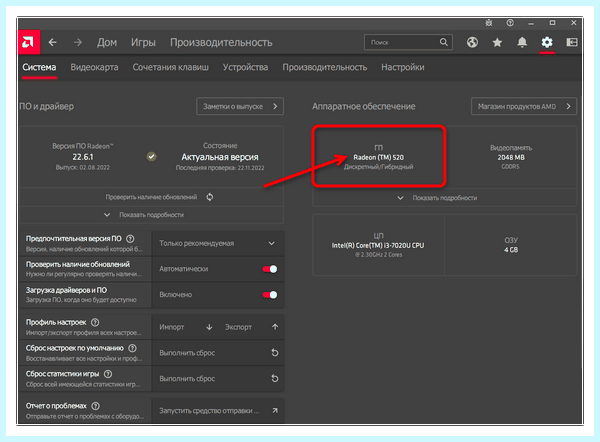Open settings gear icon
600x442 pixels.
pos(547,42)
